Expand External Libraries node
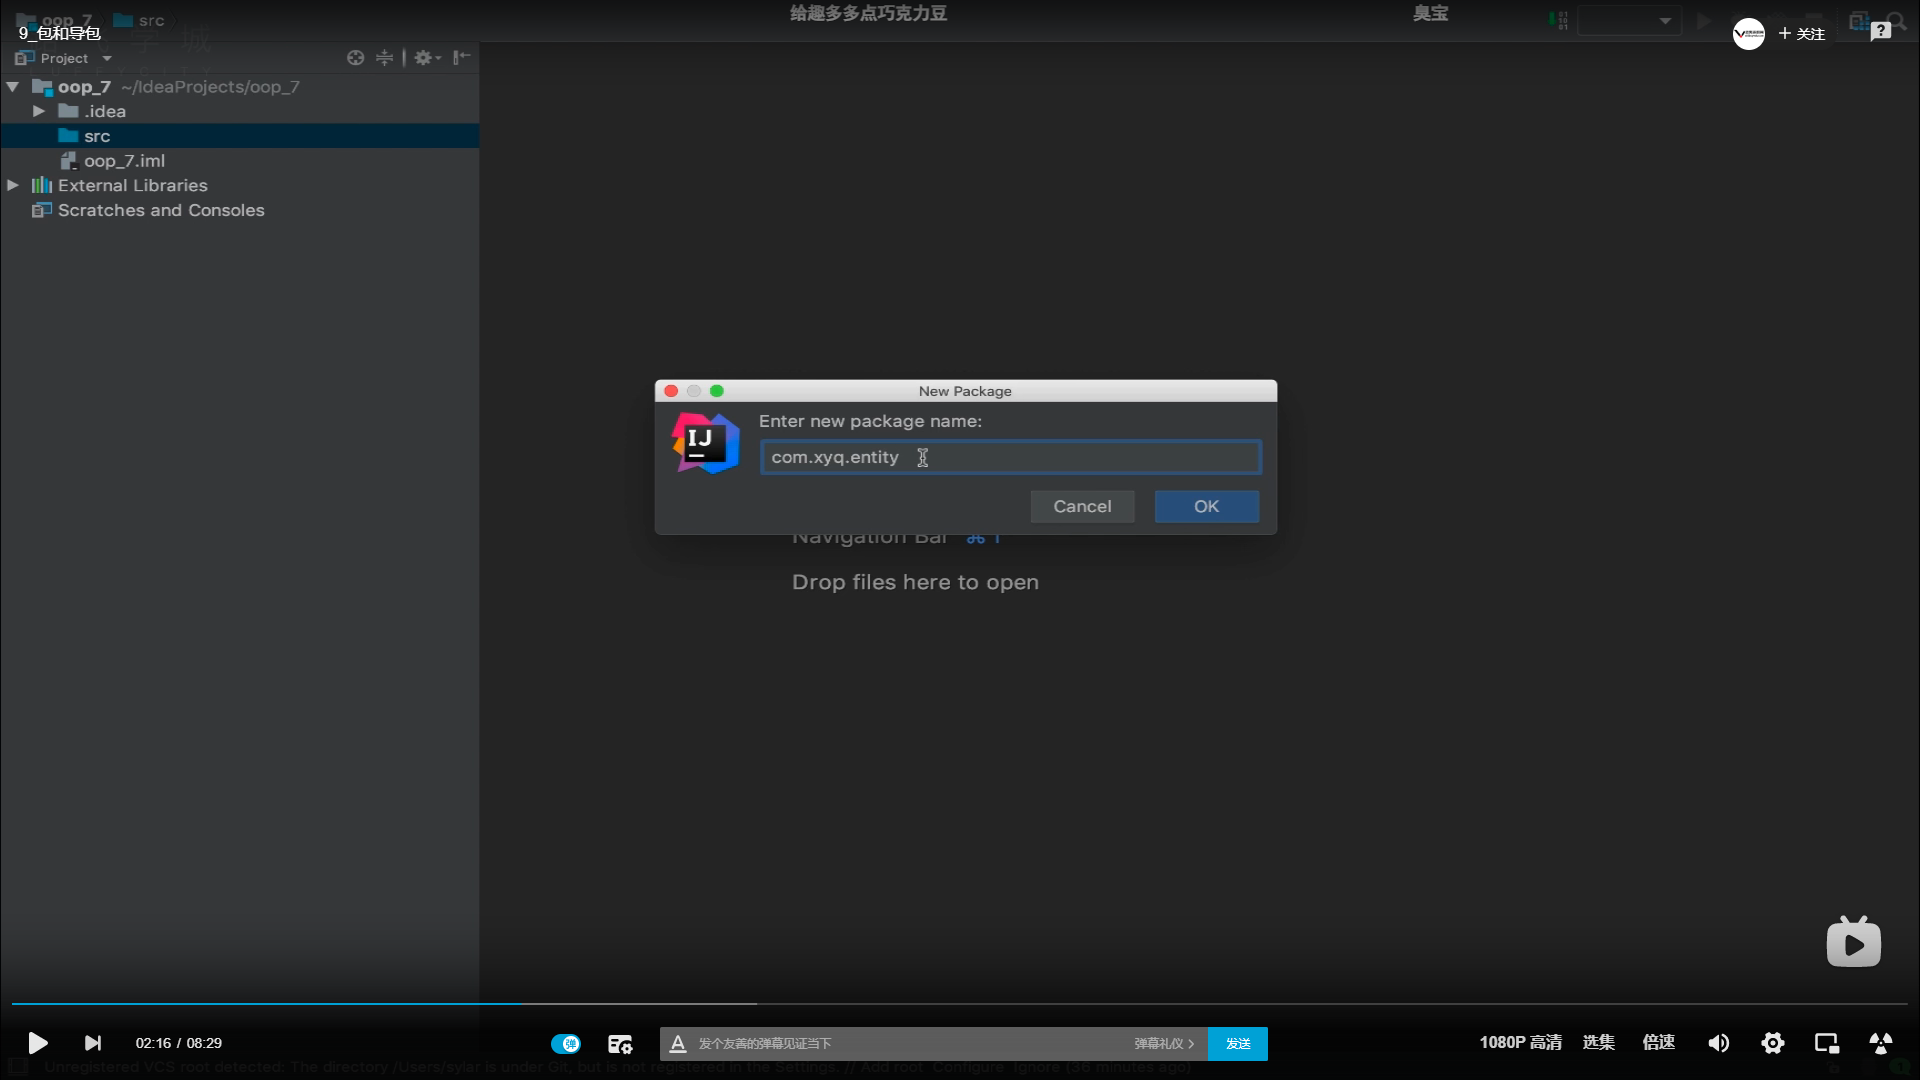Image resolution: width=1920 pixels, height=1080 pixels. (13, 185)
